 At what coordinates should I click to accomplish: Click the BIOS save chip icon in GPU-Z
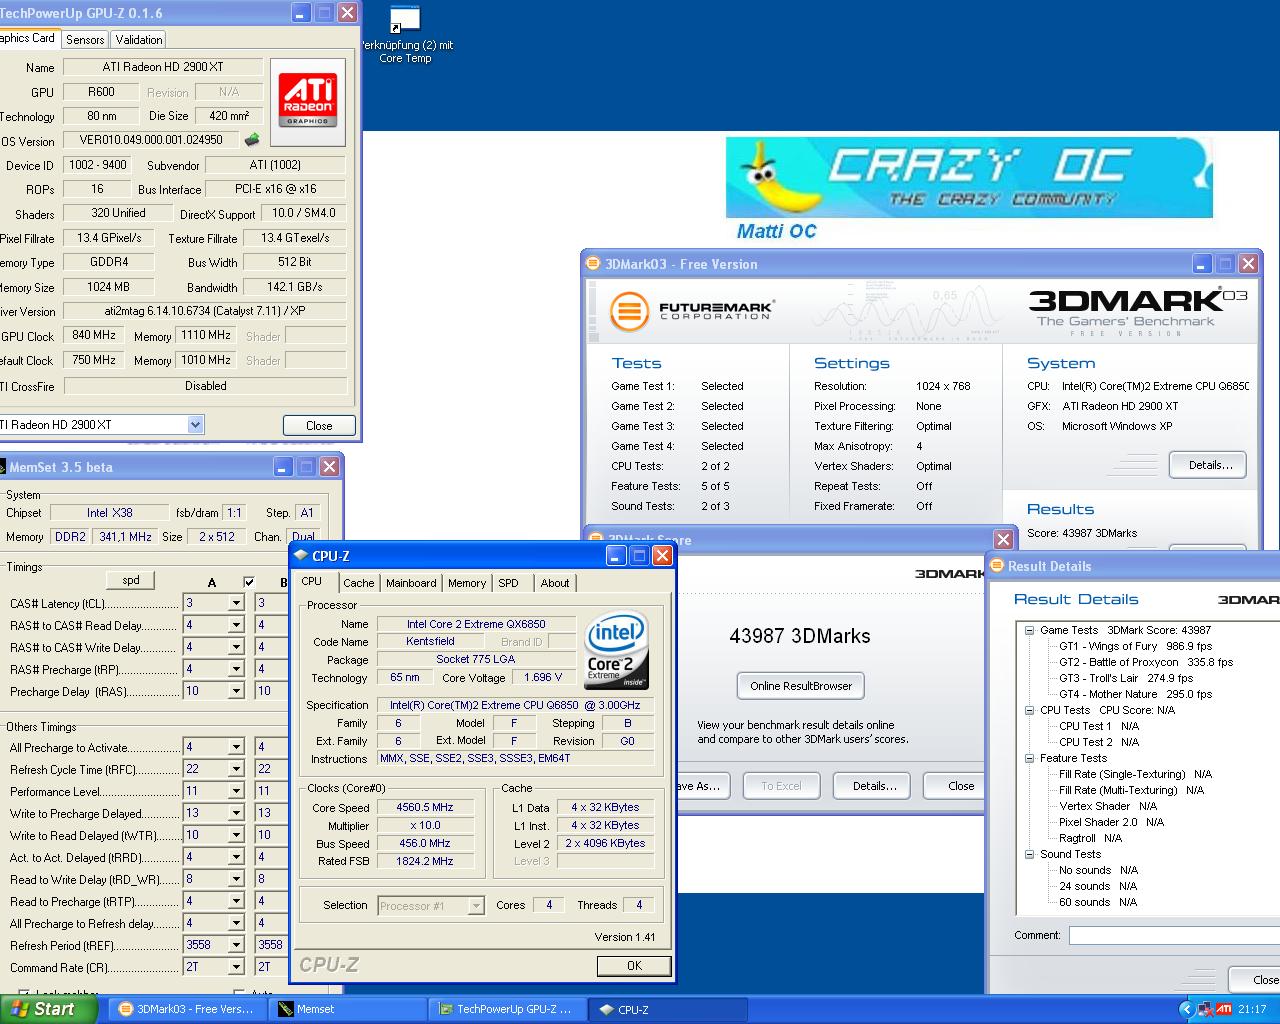point(252,140)
